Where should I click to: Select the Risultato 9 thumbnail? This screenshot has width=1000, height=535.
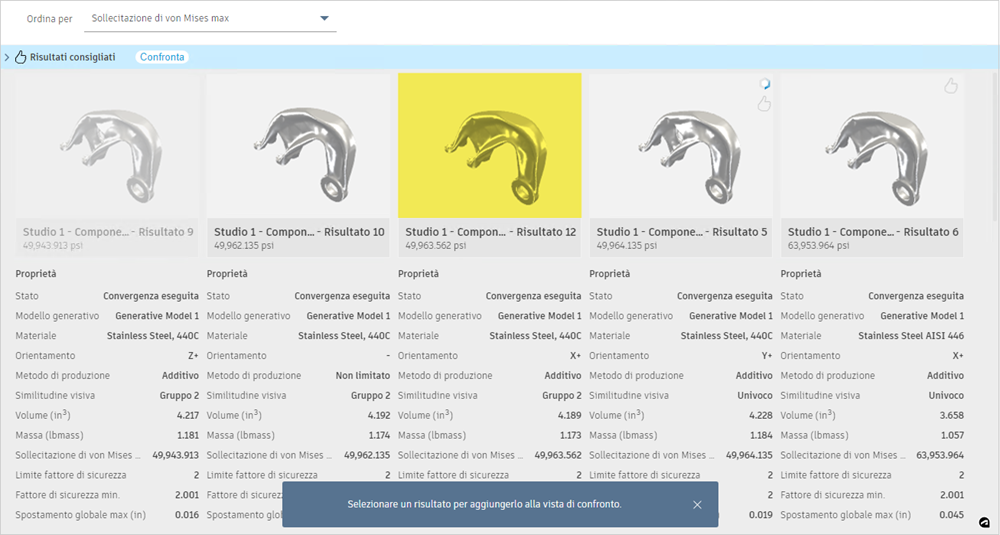[x=107, y=145]
